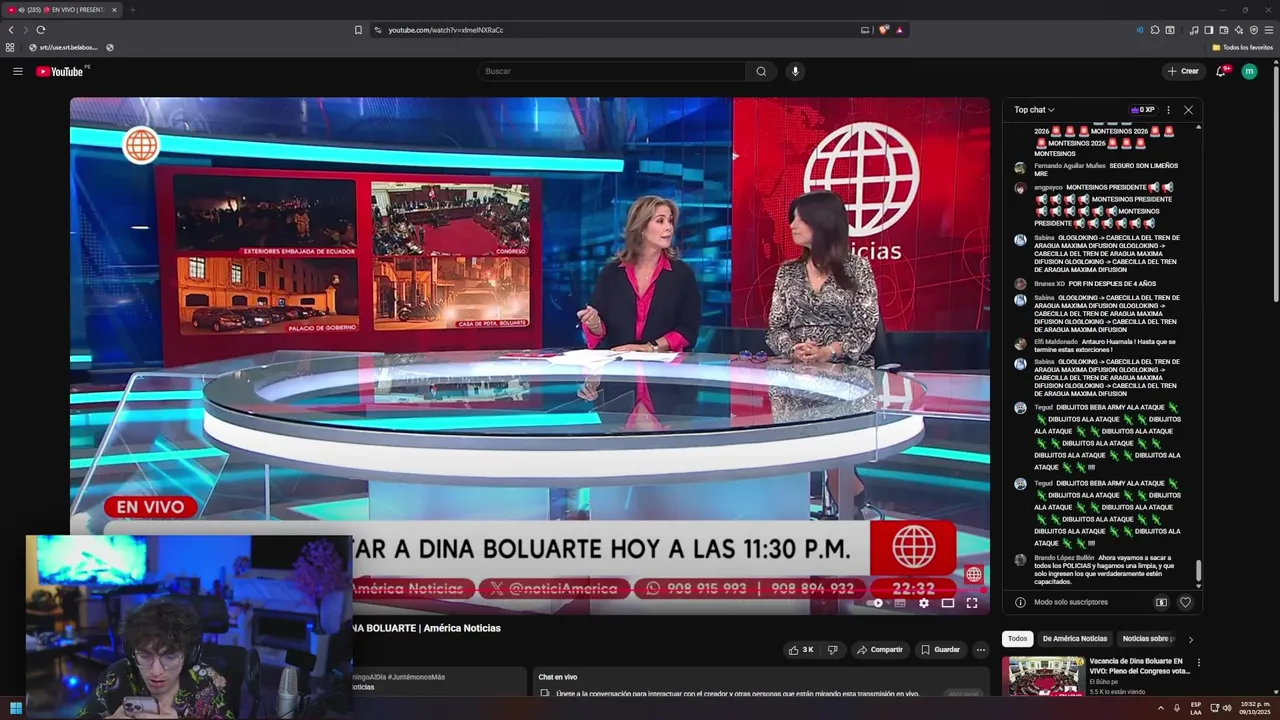Open browser extensions puzzle icon

(x=1155, y=30)
